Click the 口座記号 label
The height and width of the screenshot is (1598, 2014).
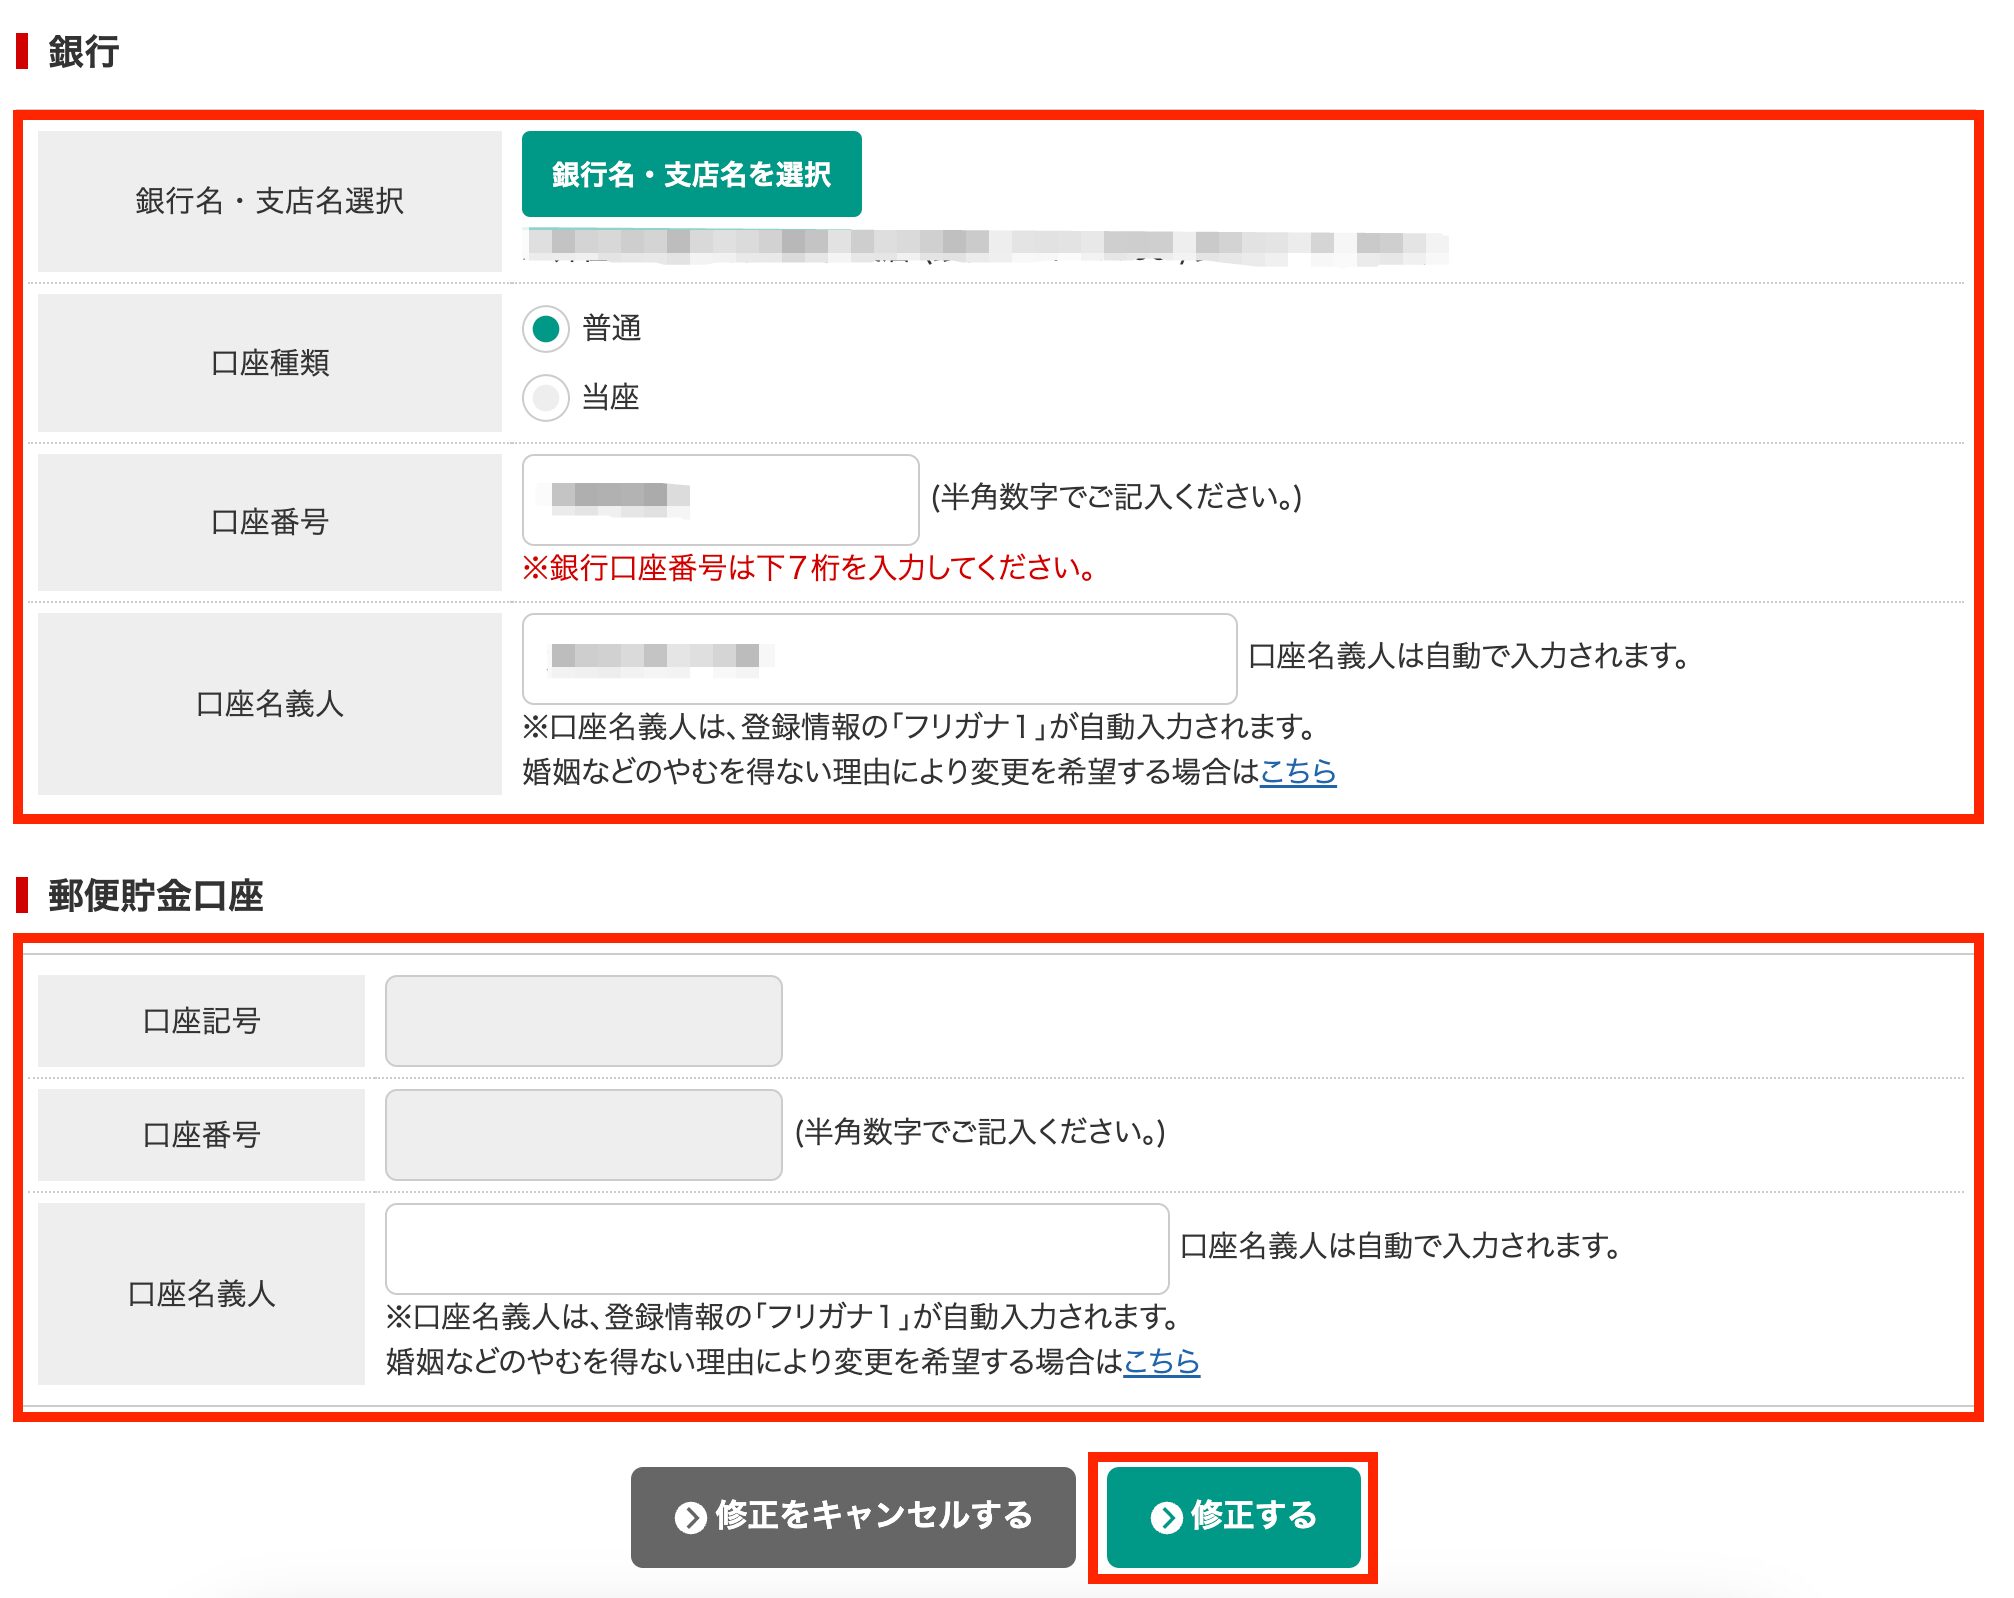point(202,1021)
